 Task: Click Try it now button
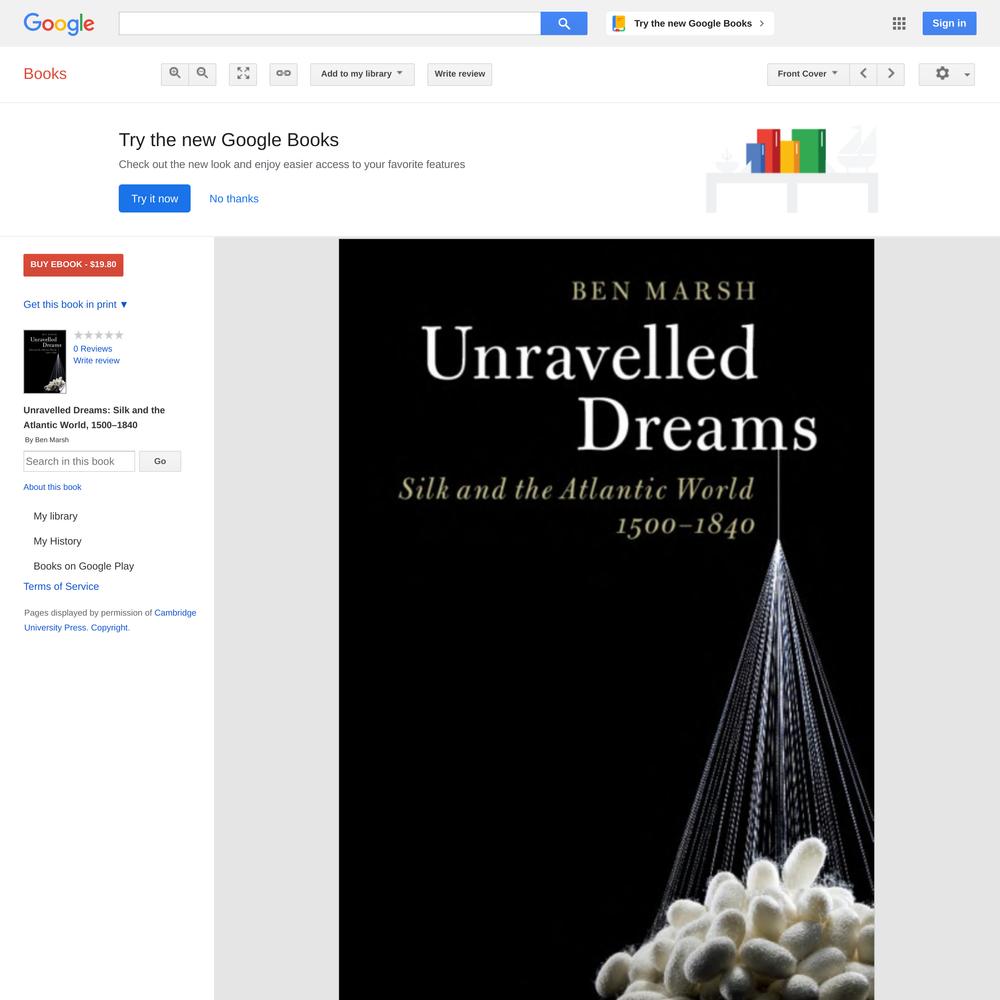pos(154,198)
